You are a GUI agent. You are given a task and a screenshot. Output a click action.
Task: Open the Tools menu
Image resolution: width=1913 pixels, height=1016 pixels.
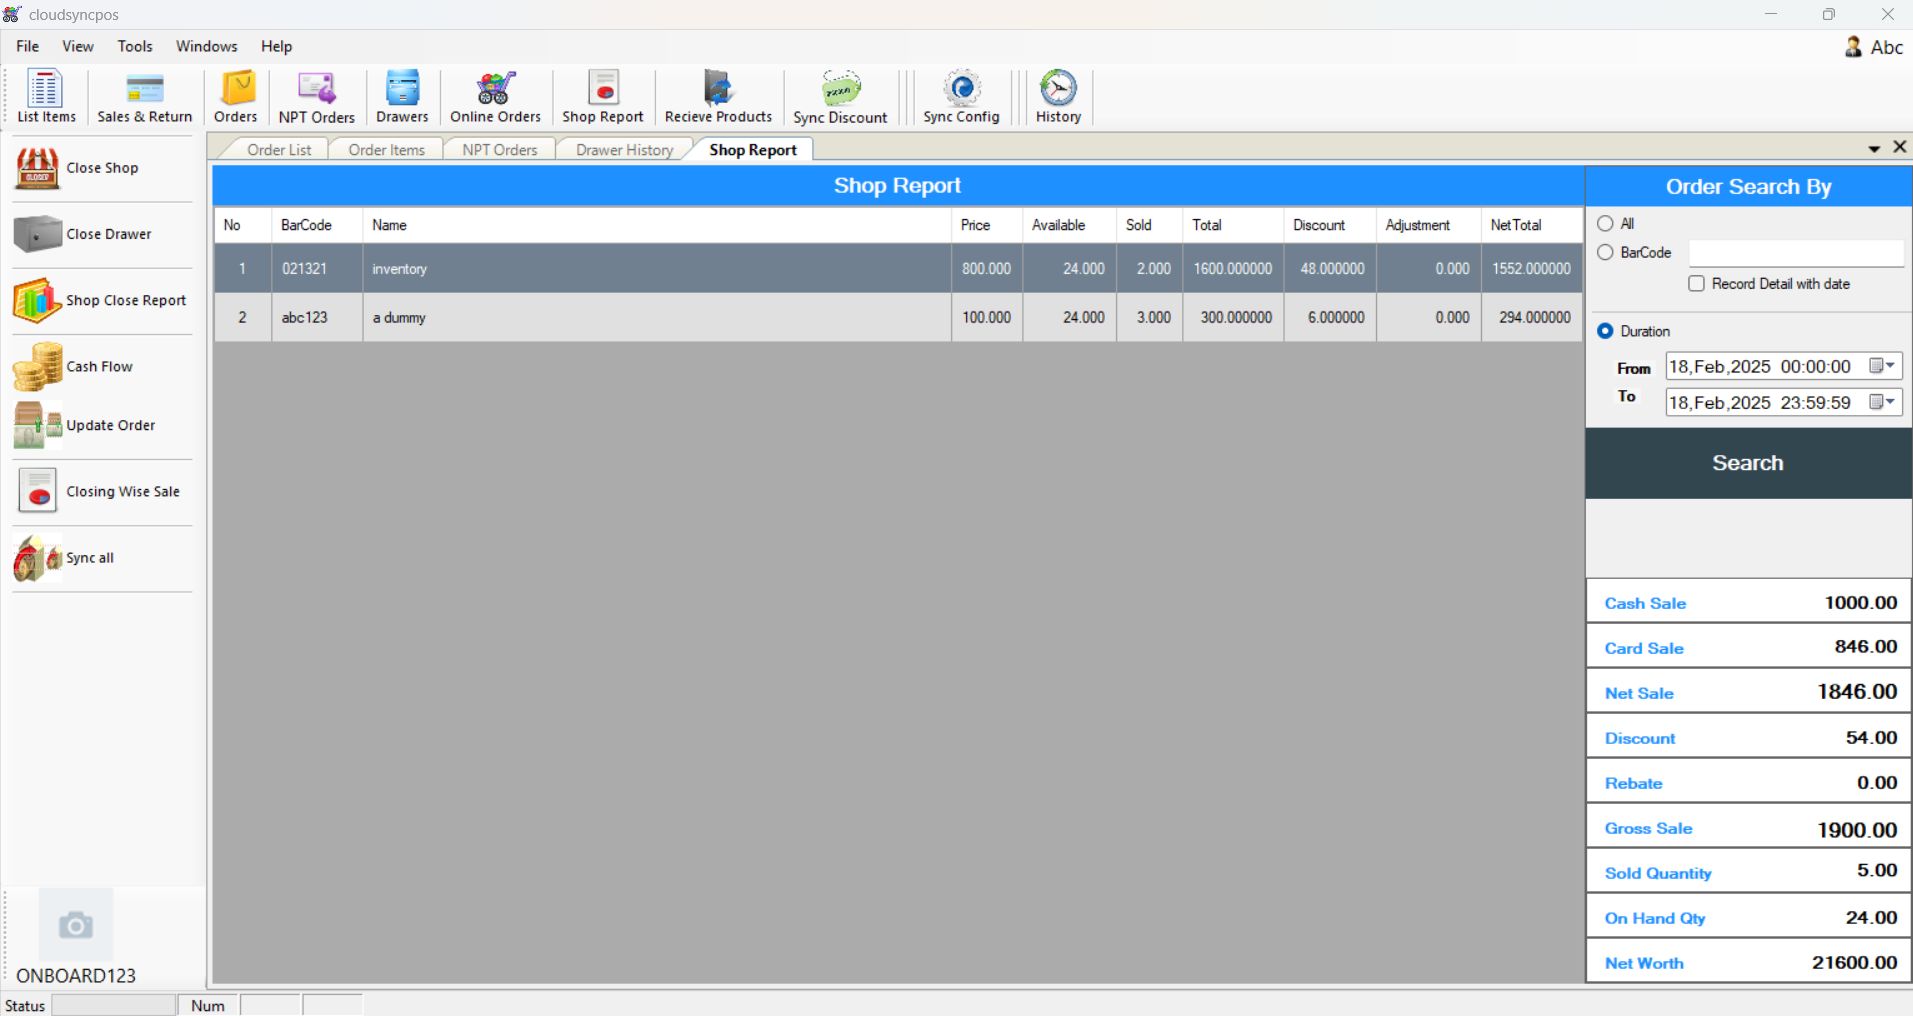click(x=135, y=46)
